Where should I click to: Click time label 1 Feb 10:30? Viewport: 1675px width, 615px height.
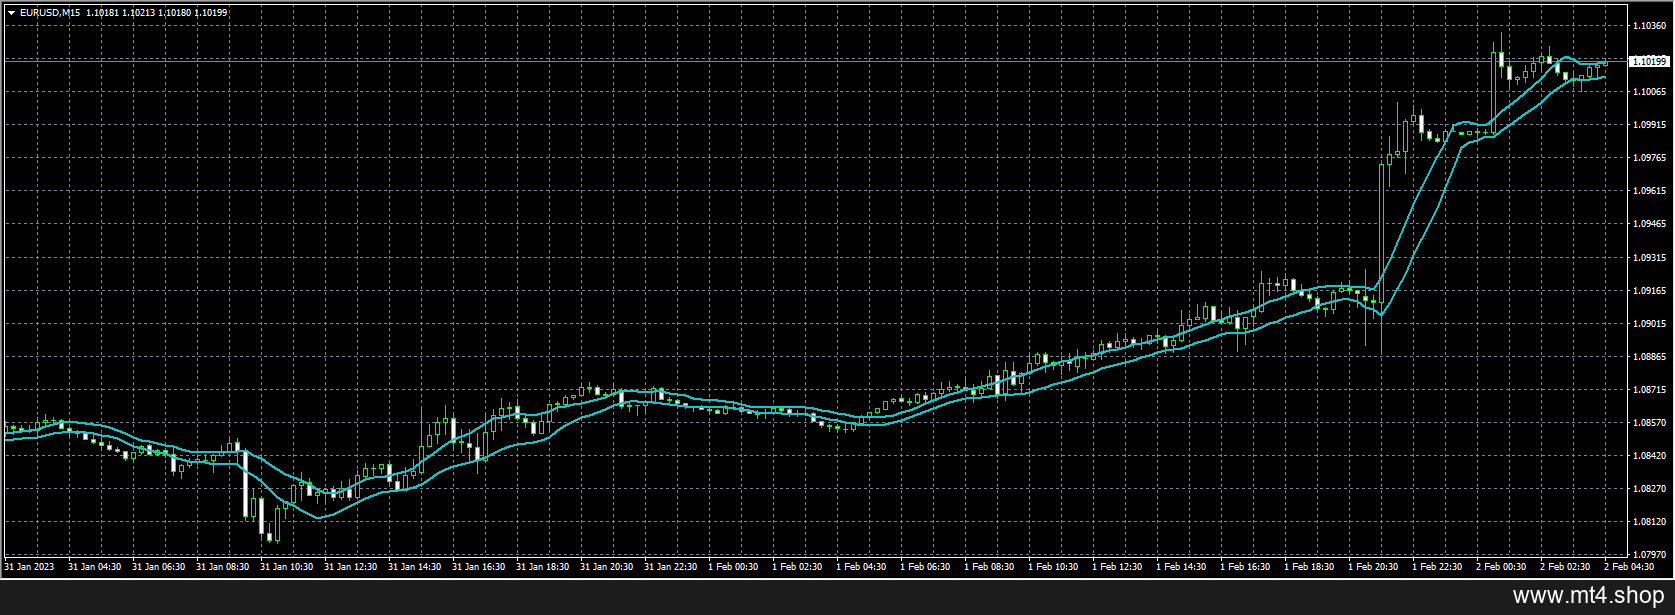[1053, 567]
